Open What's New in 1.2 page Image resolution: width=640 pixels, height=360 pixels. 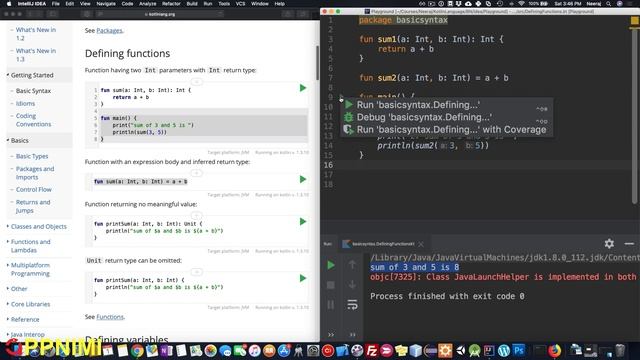point(36,33)
